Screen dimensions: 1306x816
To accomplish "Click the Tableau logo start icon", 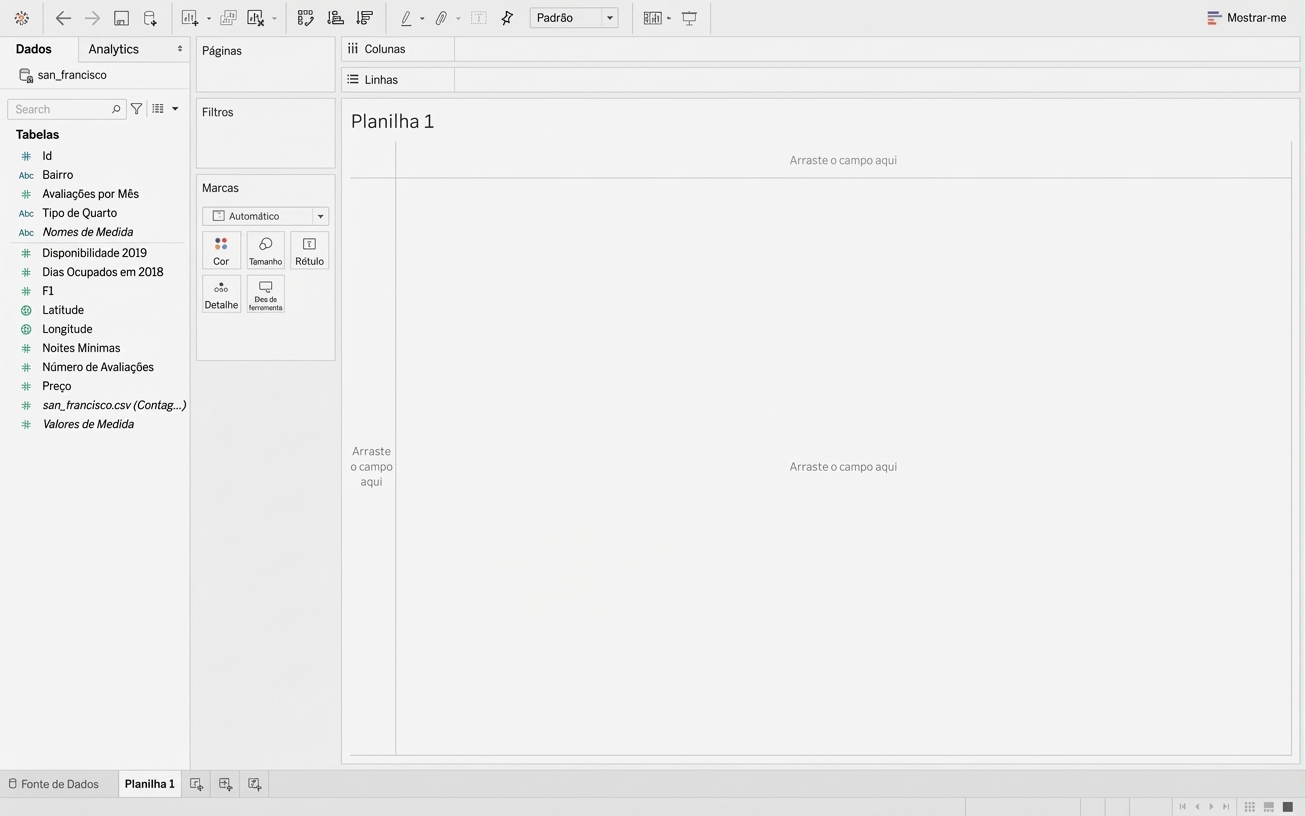I will 21,18.
